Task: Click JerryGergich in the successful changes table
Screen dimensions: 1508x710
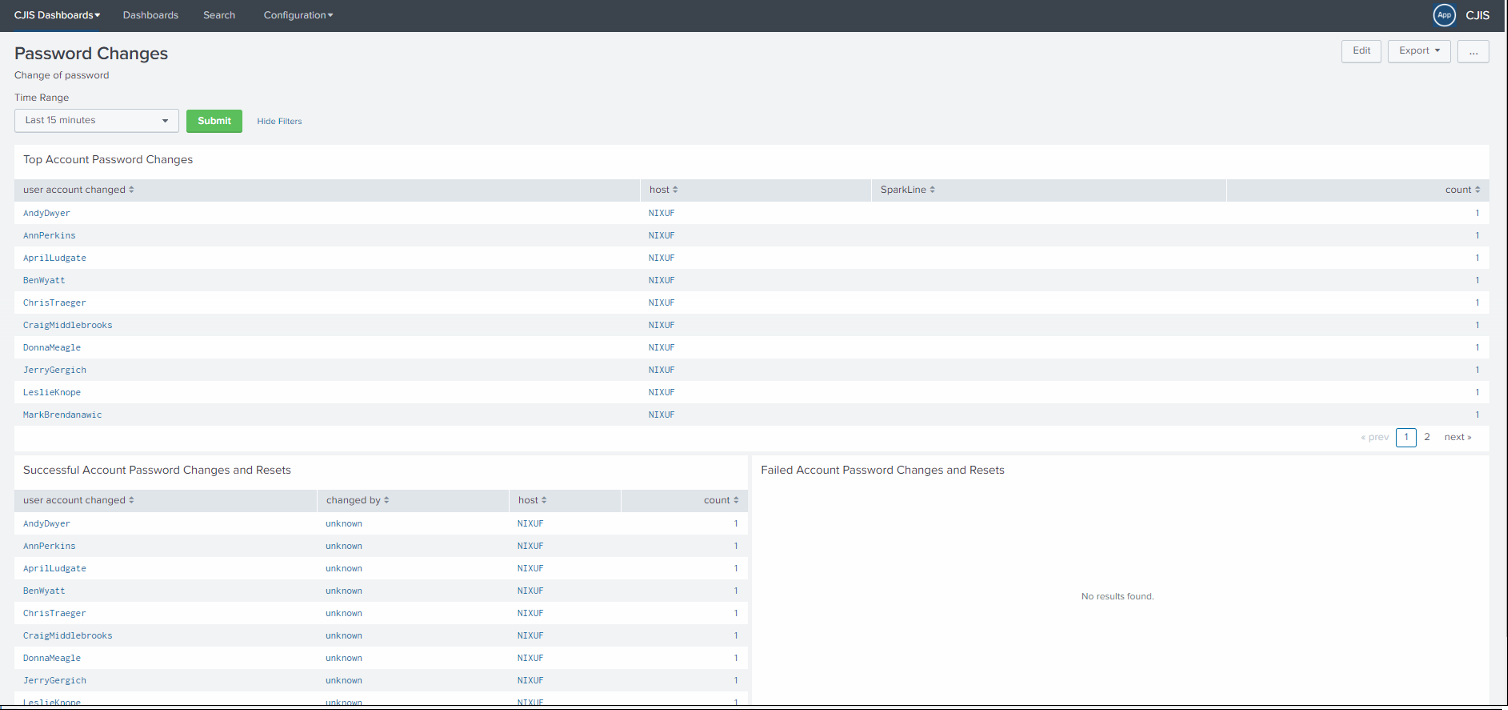Action: coord(55,680)
